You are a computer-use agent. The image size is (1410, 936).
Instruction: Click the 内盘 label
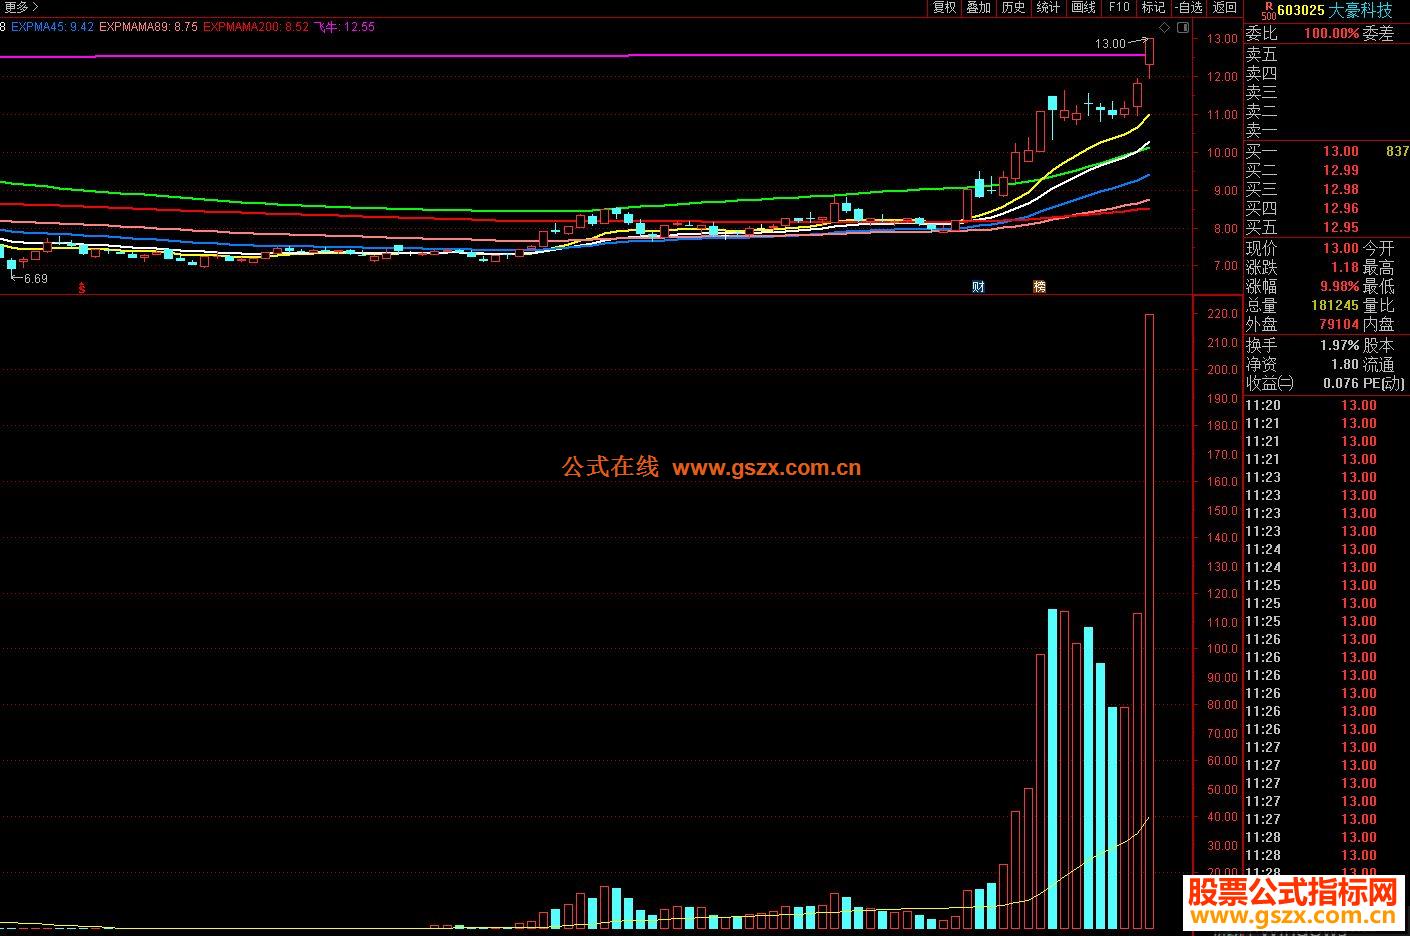[x=1378, y=324]
